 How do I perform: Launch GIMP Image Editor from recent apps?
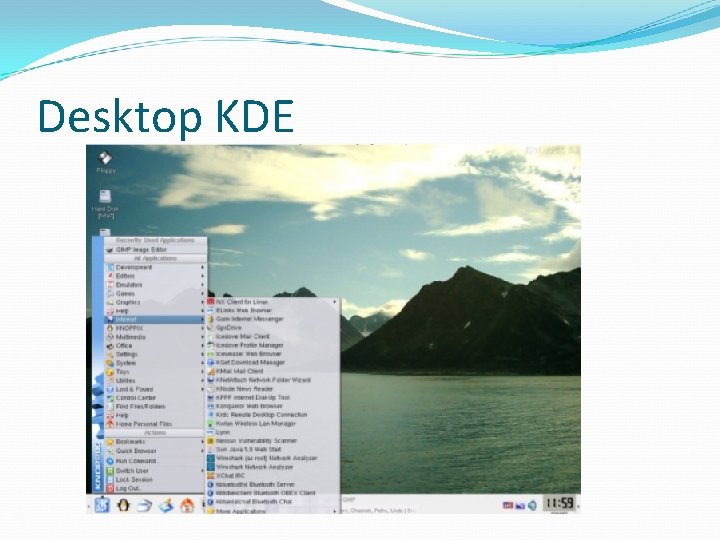156,249
